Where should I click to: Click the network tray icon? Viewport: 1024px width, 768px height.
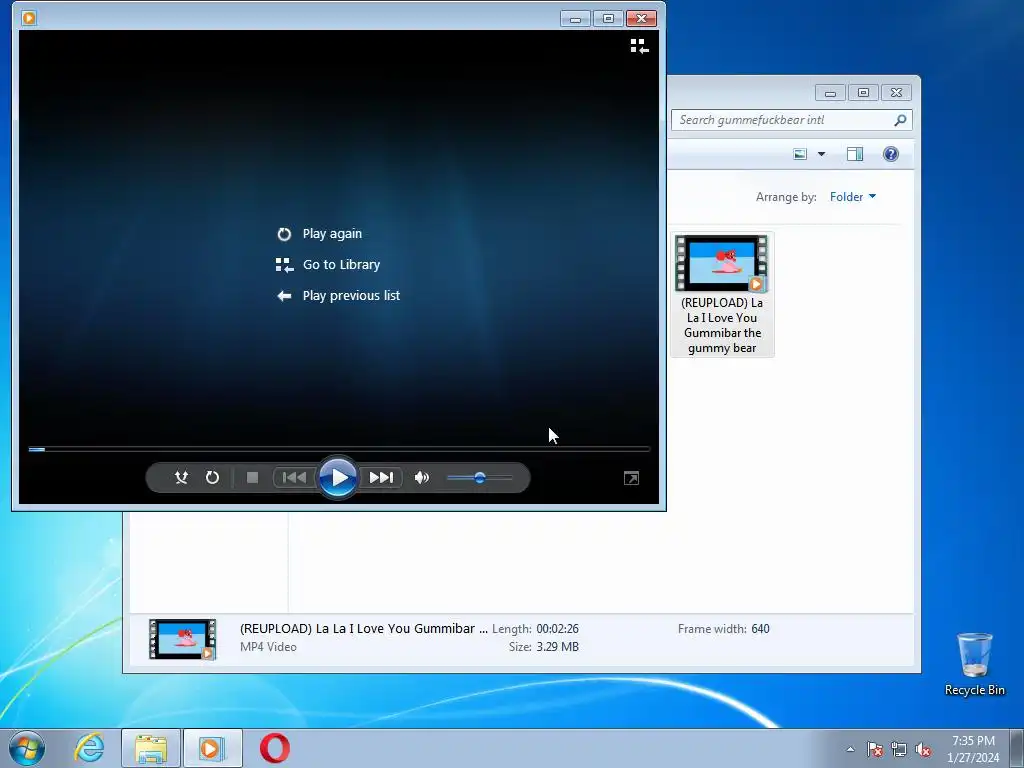coord(899,750)
